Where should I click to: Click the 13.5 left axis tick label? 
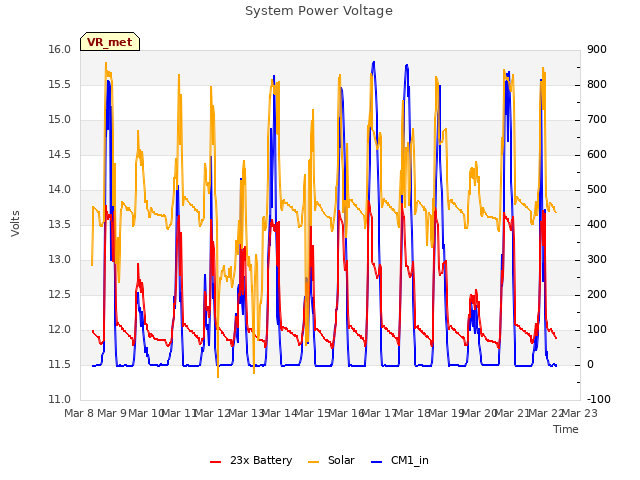coord(60,224)
